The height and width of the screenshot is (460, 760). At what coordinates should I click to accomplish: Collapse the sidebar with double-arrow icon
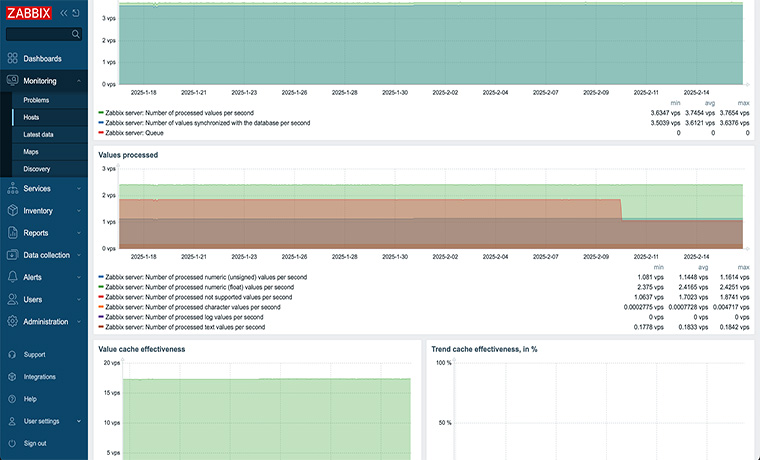pos(65,13)
